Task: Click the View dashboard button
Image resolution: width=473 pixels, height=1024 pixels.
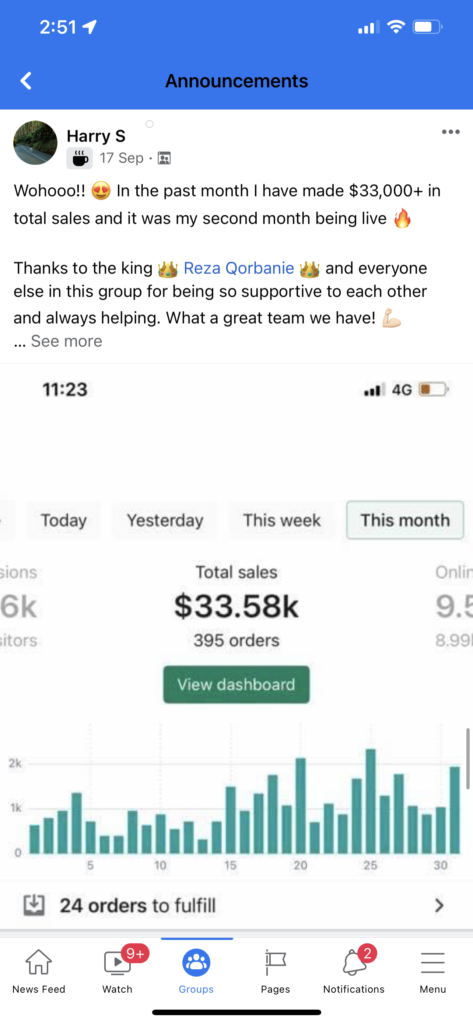Action: [236, 684]
